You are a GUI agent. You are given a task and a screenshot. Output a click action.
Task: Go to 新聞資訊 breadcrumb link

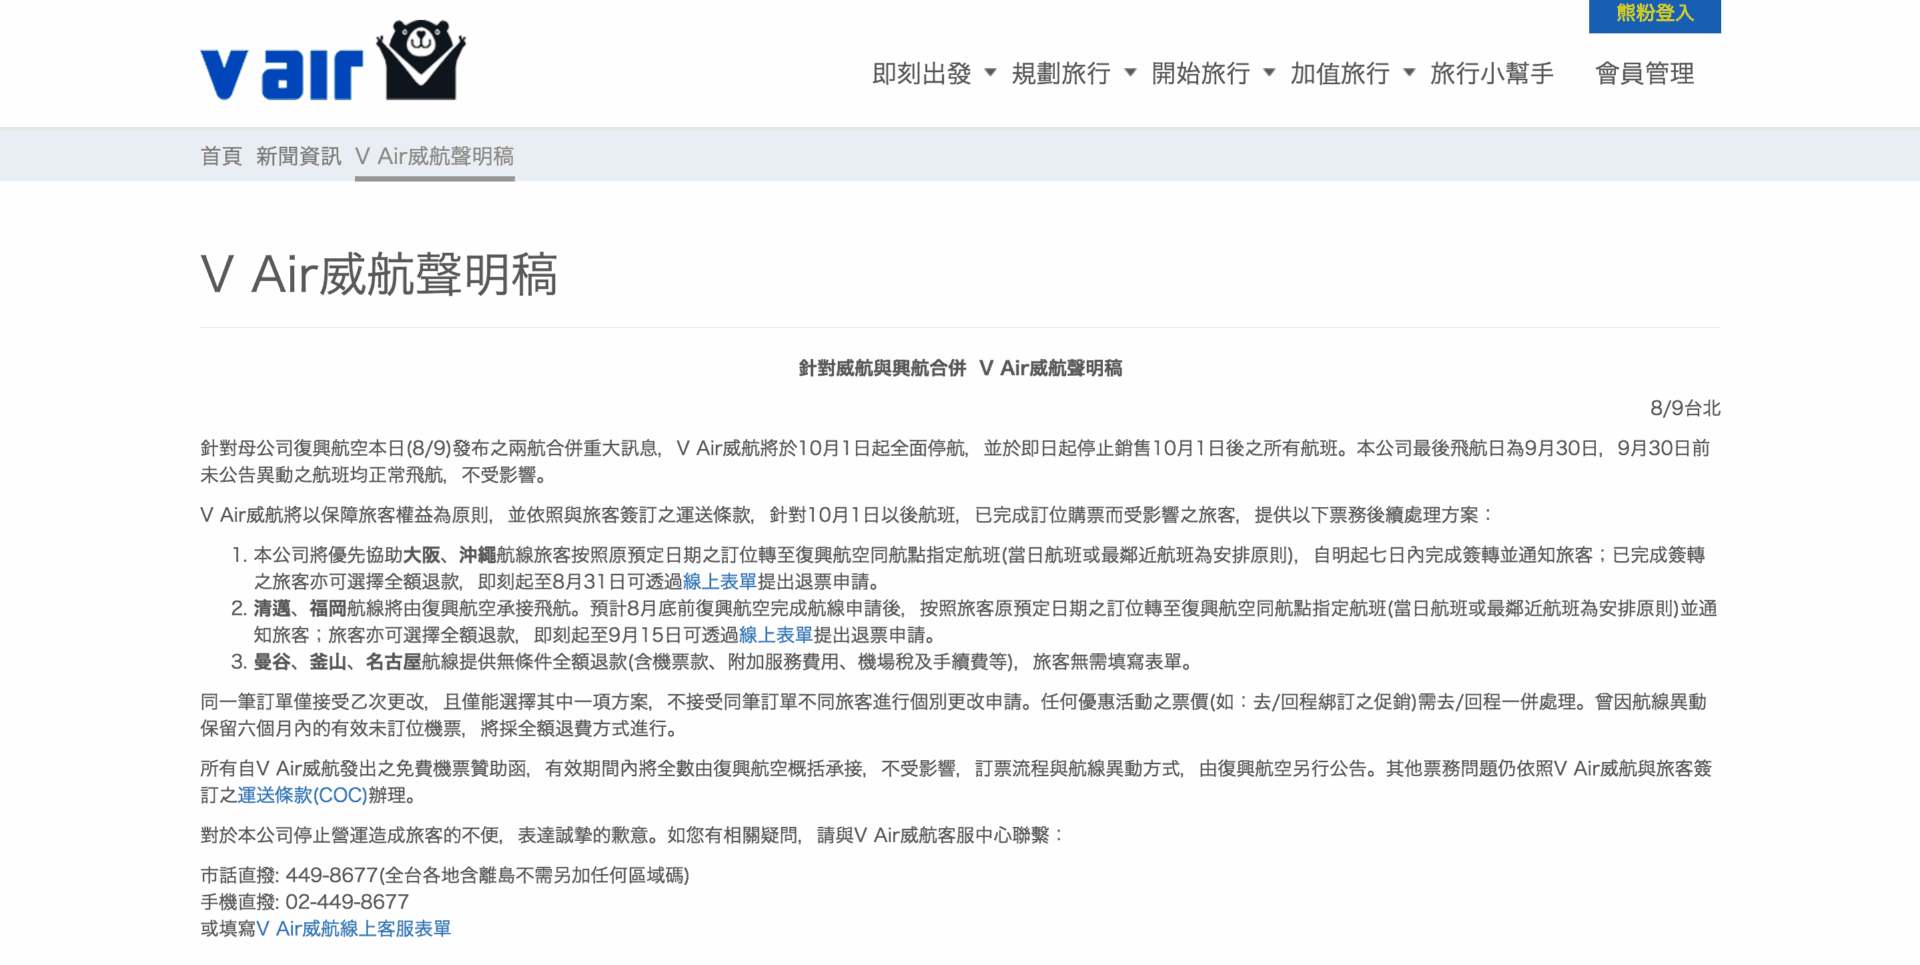pos(298,156)
